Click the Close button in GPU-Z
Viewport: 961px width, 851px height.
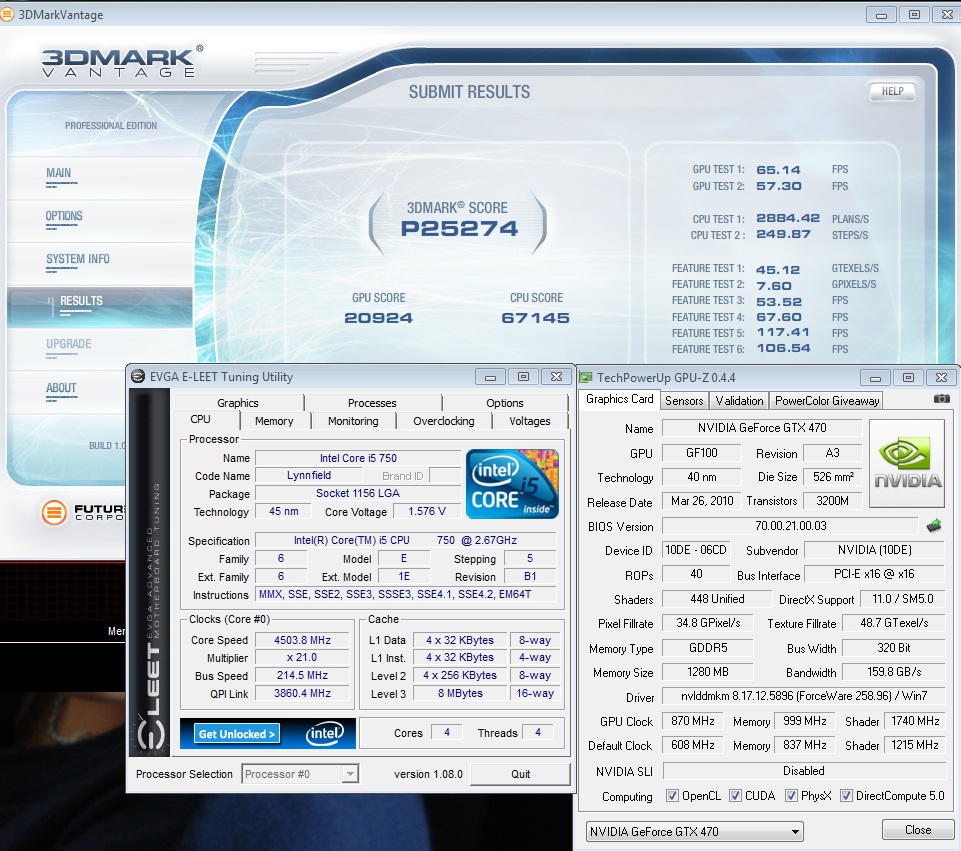point(917,830)
